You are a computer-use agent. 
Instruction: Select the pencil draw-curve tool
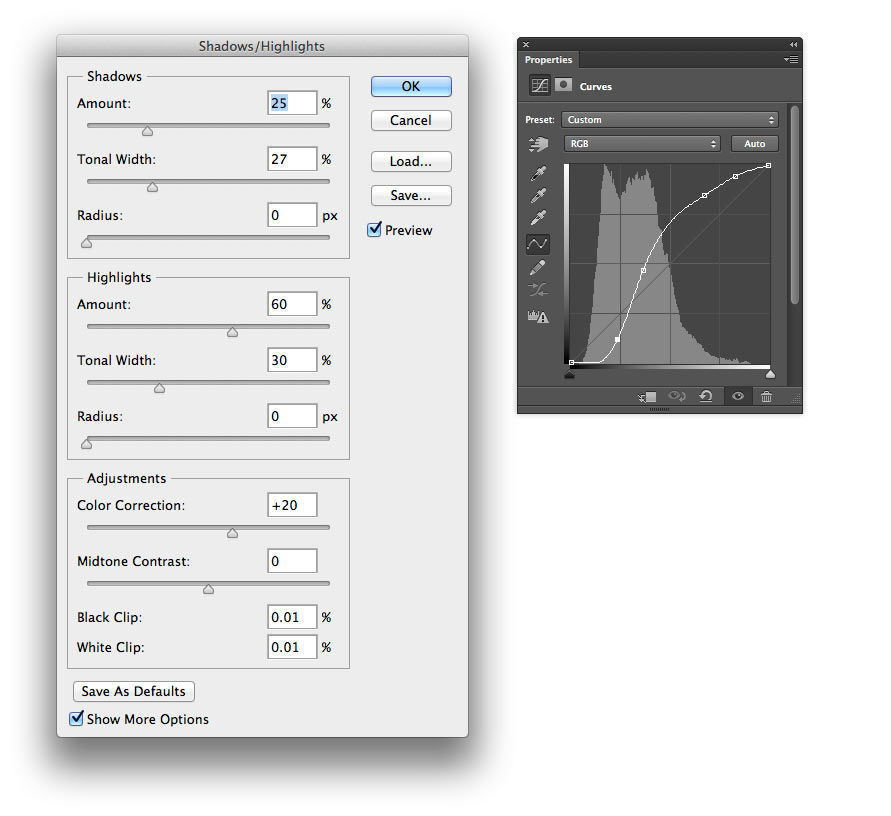[538, 268]
